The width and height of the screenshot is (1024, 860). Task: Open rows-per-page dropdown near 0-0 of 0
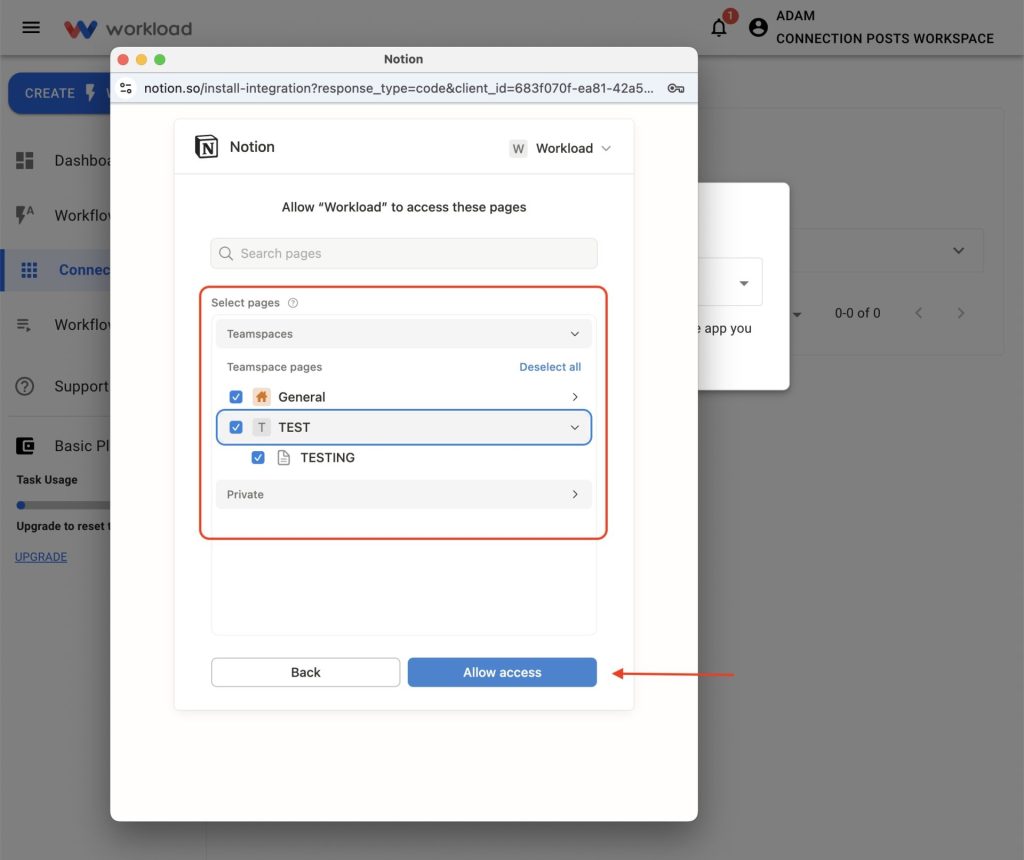[797, 314]
